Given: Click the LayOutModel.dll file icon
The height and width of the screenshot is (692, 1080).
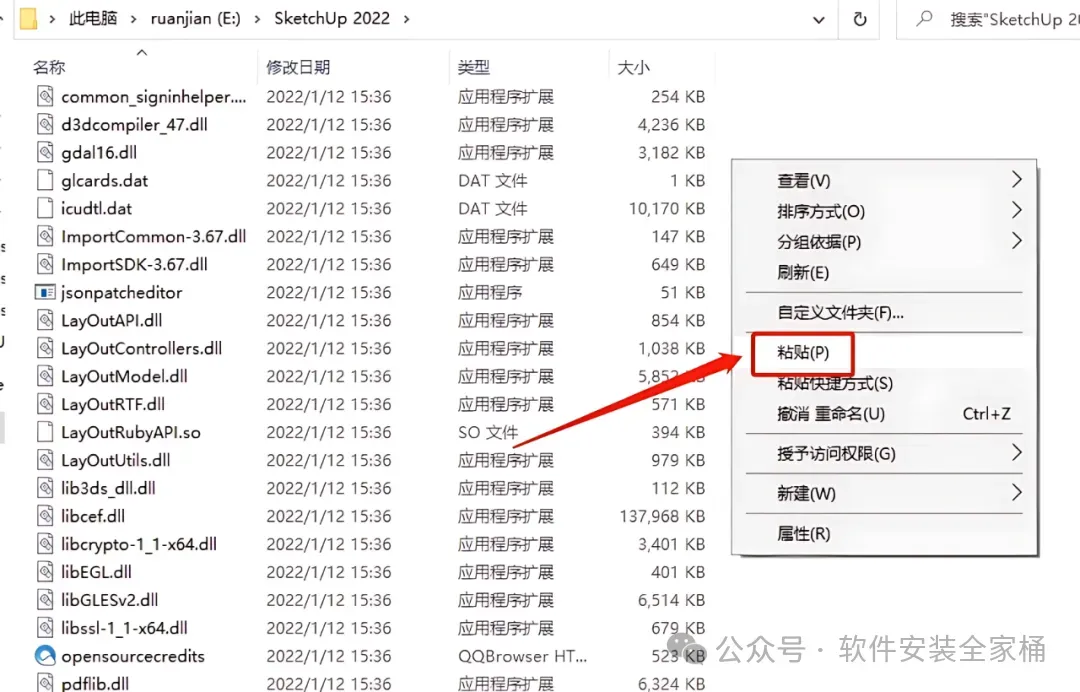Looking at the screenshot, I should point(45,376).
